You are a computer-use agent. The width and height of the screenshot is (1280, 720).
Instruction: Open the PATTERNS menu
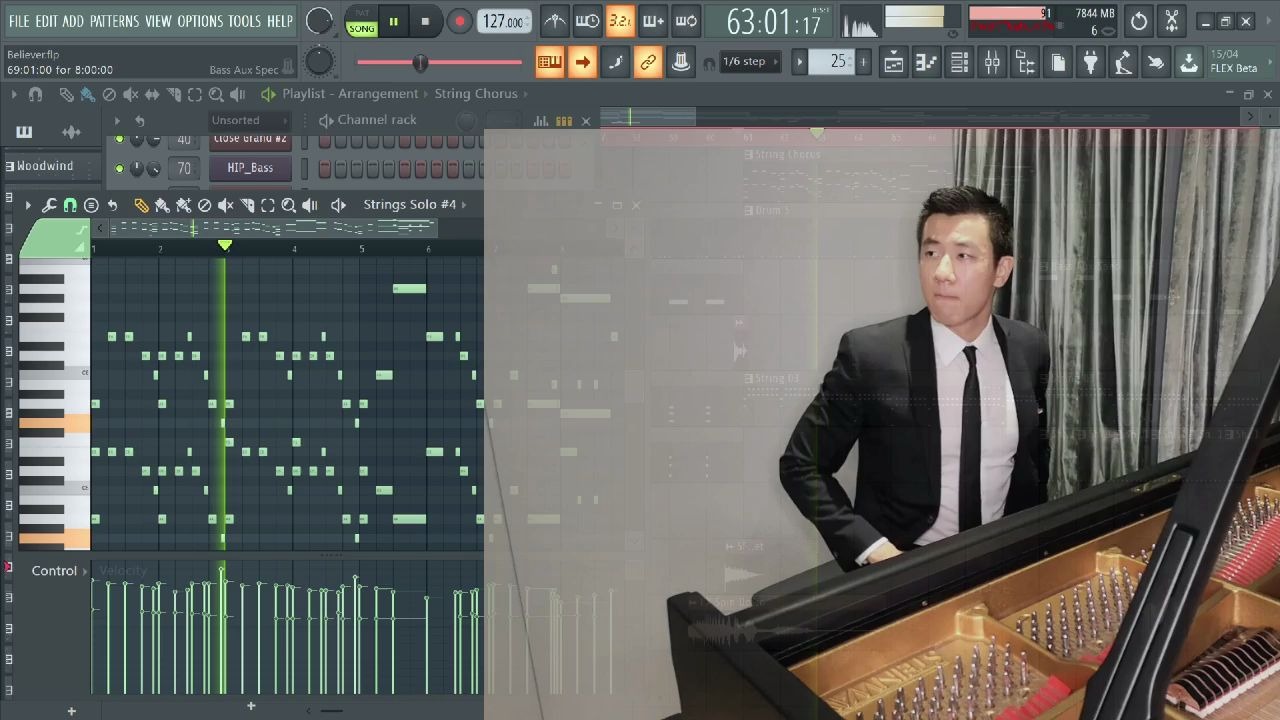click(x=114, y=21)
